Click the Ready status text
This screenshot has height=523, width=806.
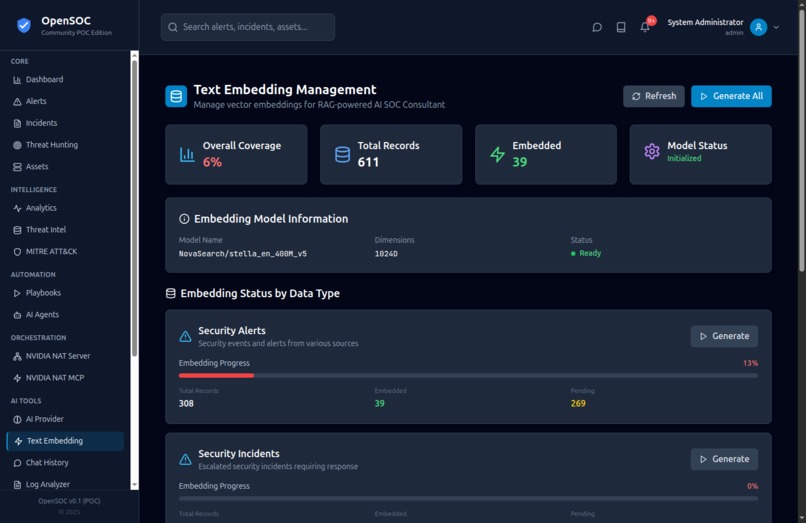tap(590, 254)
